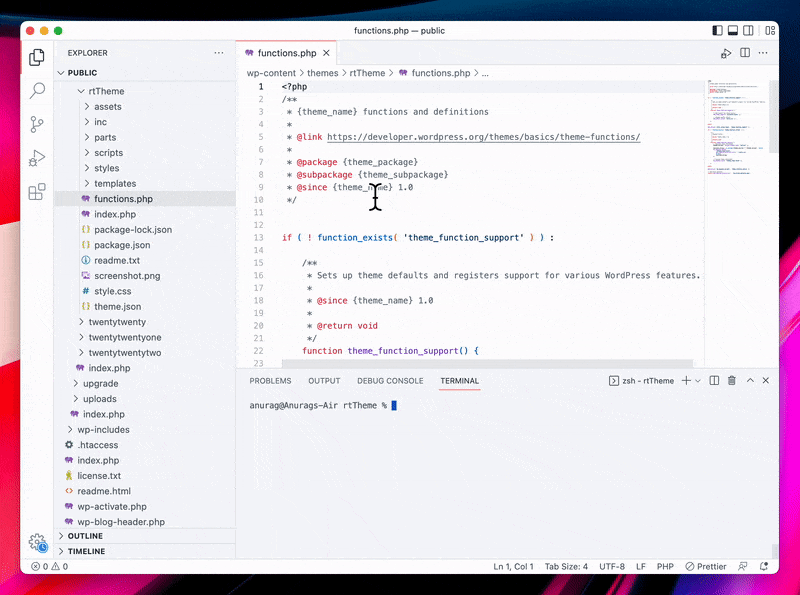Expand the twentytwenty theme folder

(116, 322)
